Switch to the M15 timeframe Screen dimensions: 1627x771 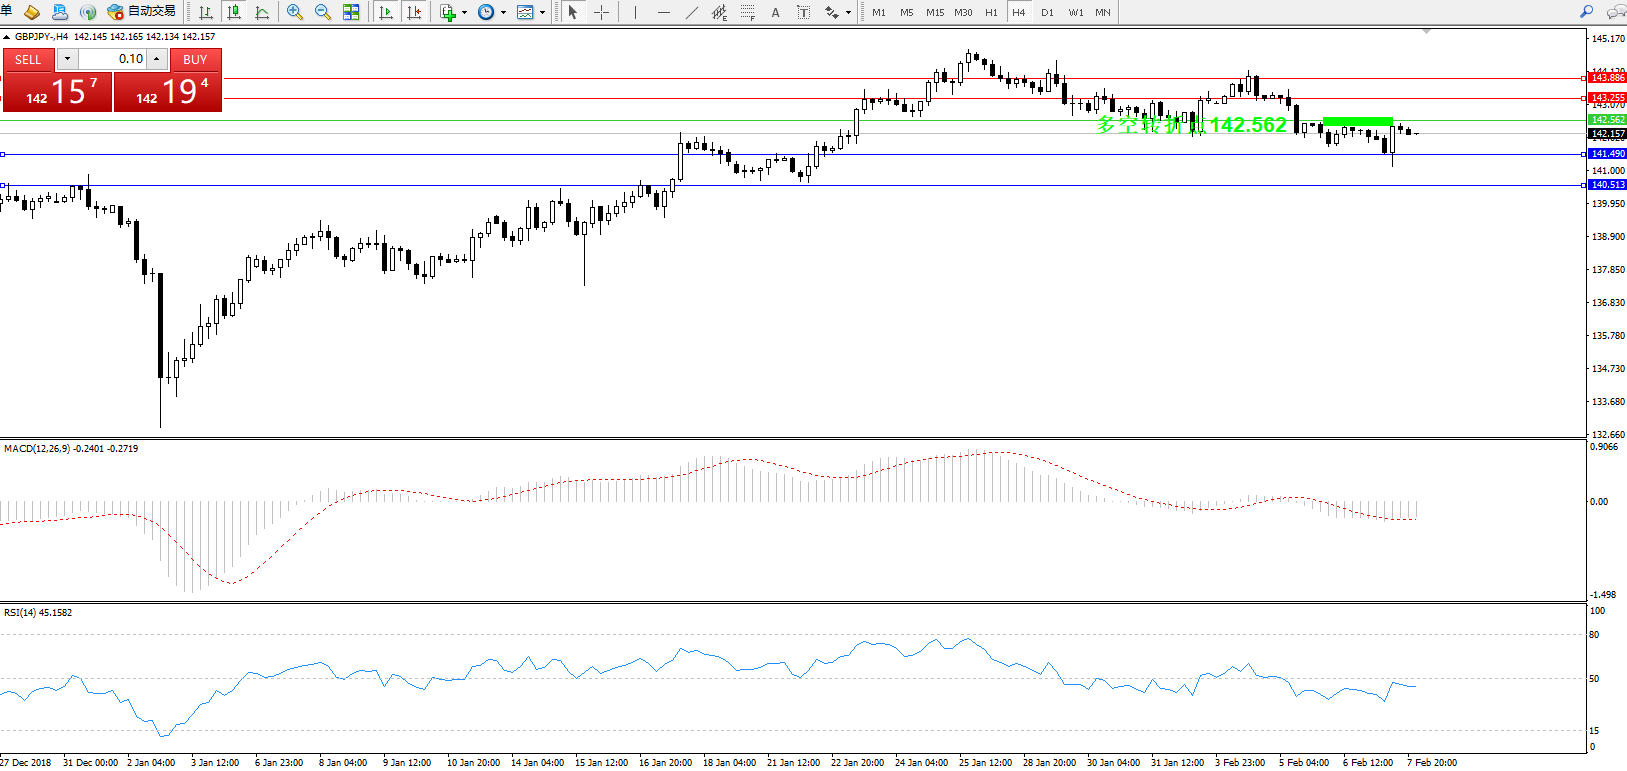point(935,13)
